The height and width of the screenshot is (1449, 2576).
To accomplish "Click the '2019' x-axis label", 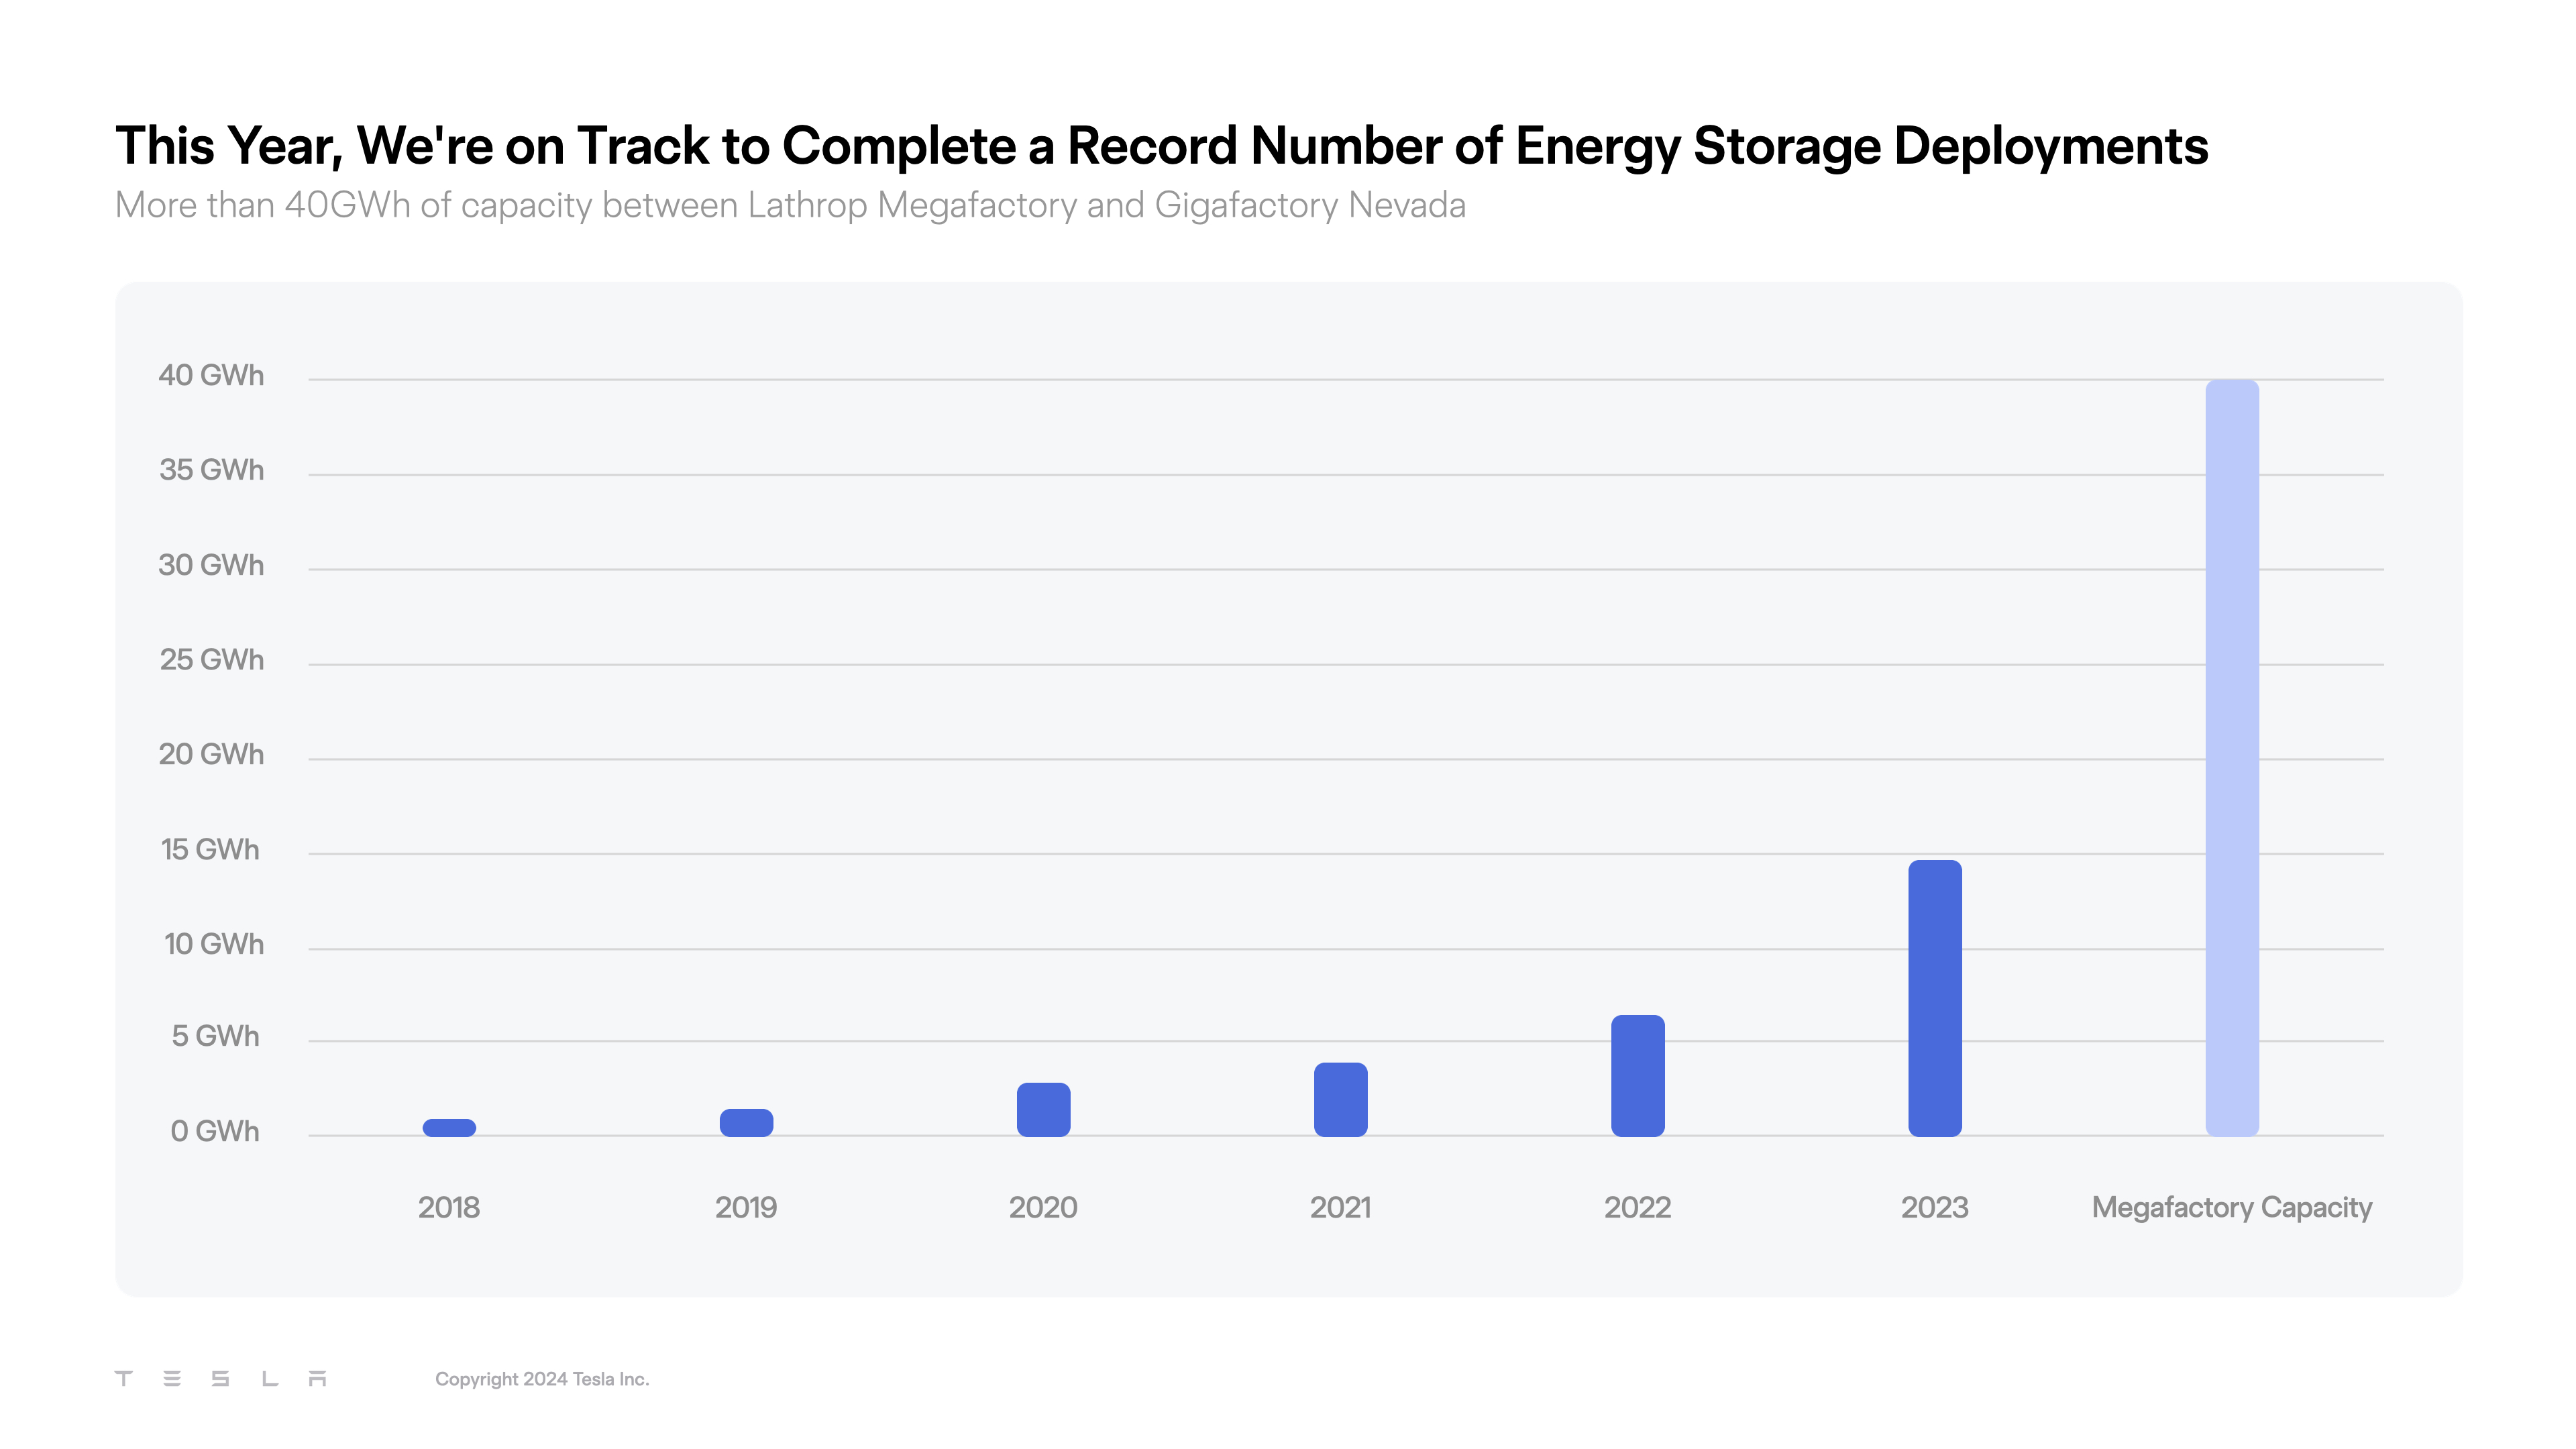I will 746,1207.
